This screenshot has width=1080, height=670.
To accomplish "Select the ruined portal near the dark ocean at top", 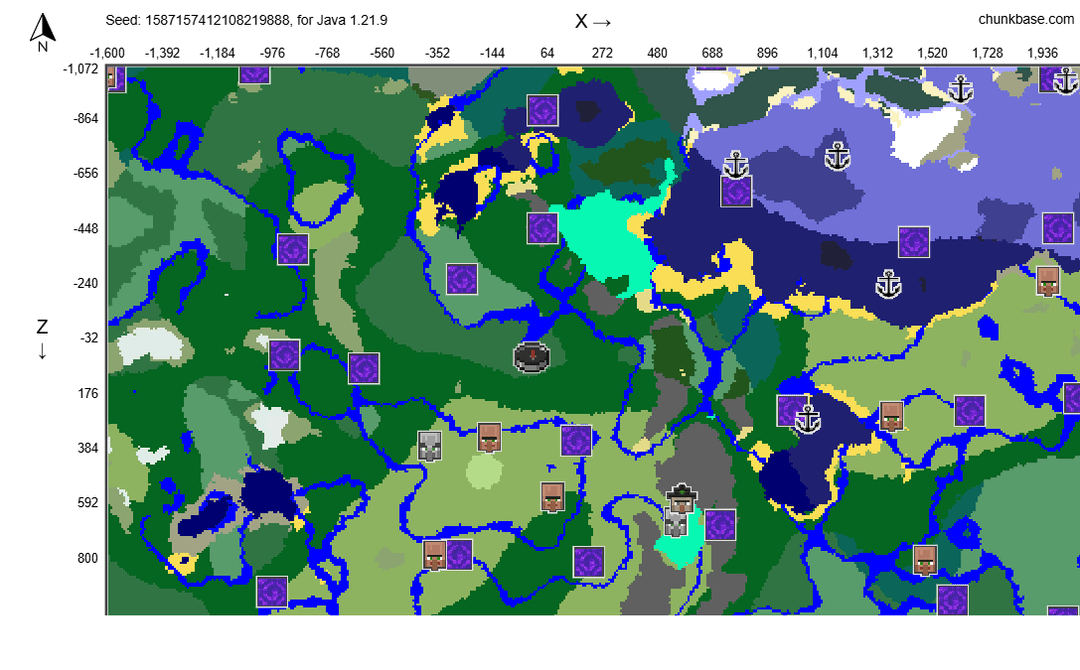I will coord(542,110).
